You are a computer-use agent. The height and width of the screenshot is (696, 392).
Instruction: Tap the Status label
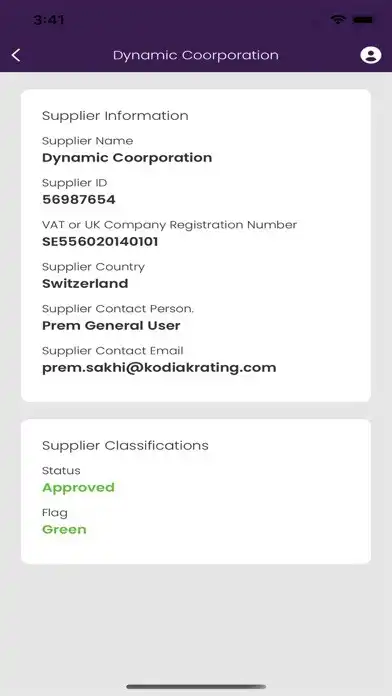pos(61,471)
